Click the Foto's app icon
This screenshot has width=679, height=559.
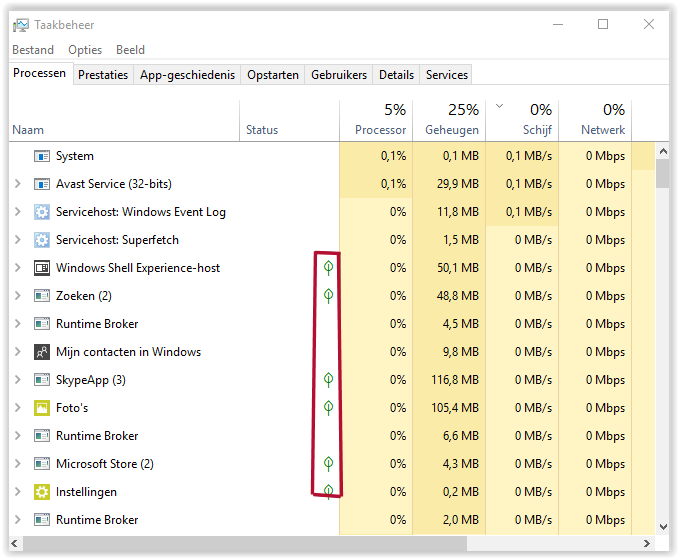point(42,408)
